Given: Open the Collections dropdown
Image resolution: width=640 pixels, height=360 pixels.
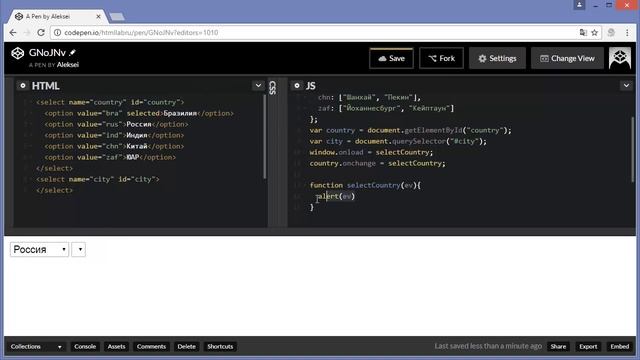Looking at the screenshot, I should (x=36, y=347).
